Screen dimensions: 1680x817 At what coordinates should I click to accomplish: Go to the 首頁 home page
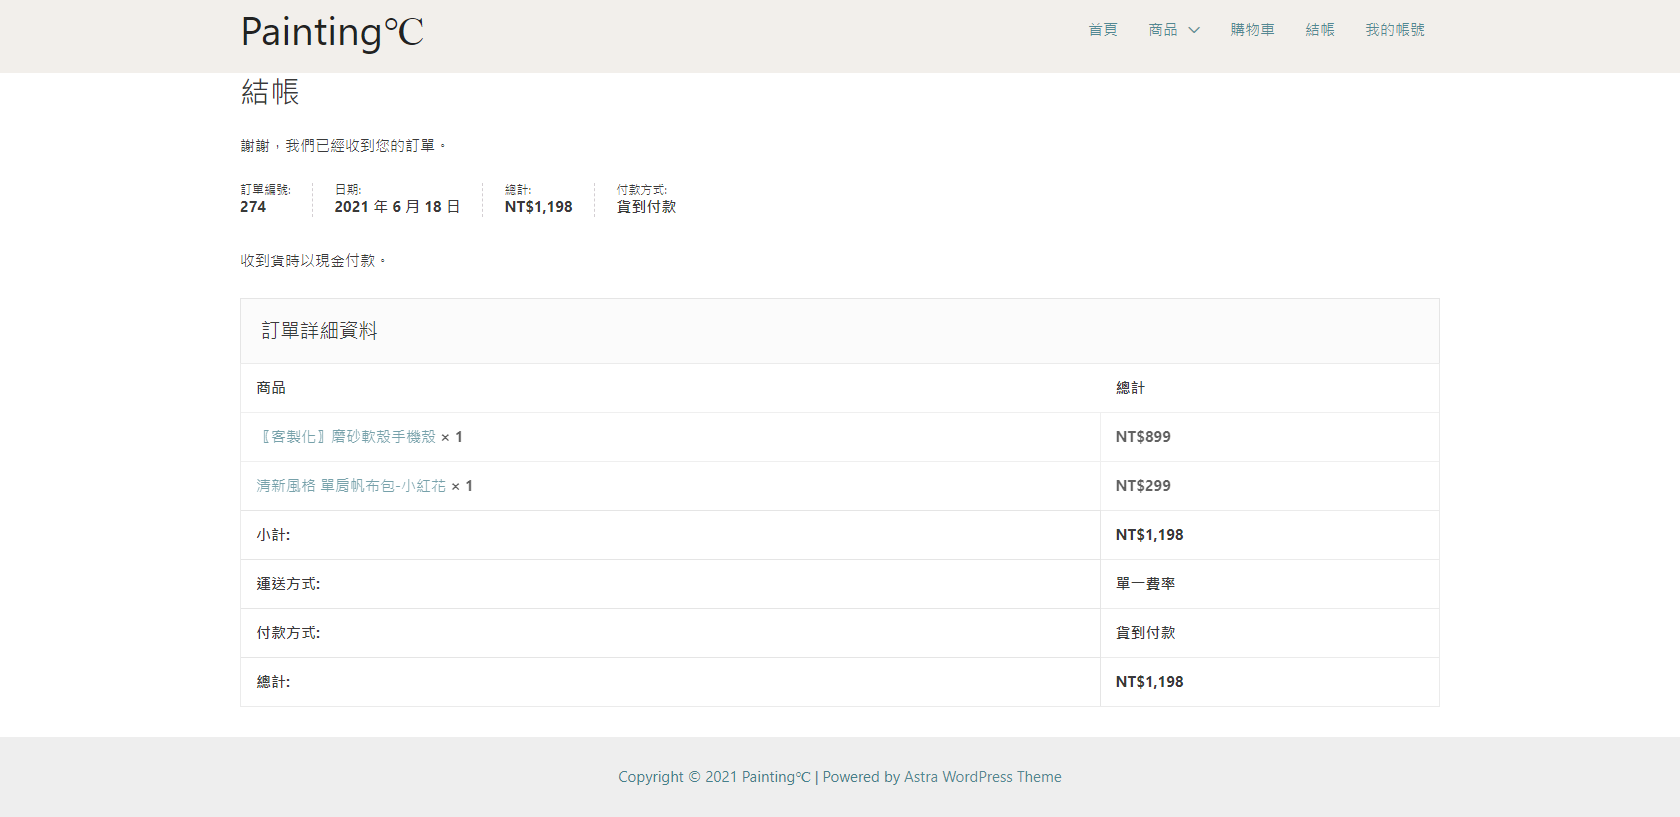click(x=1103, y=30)
